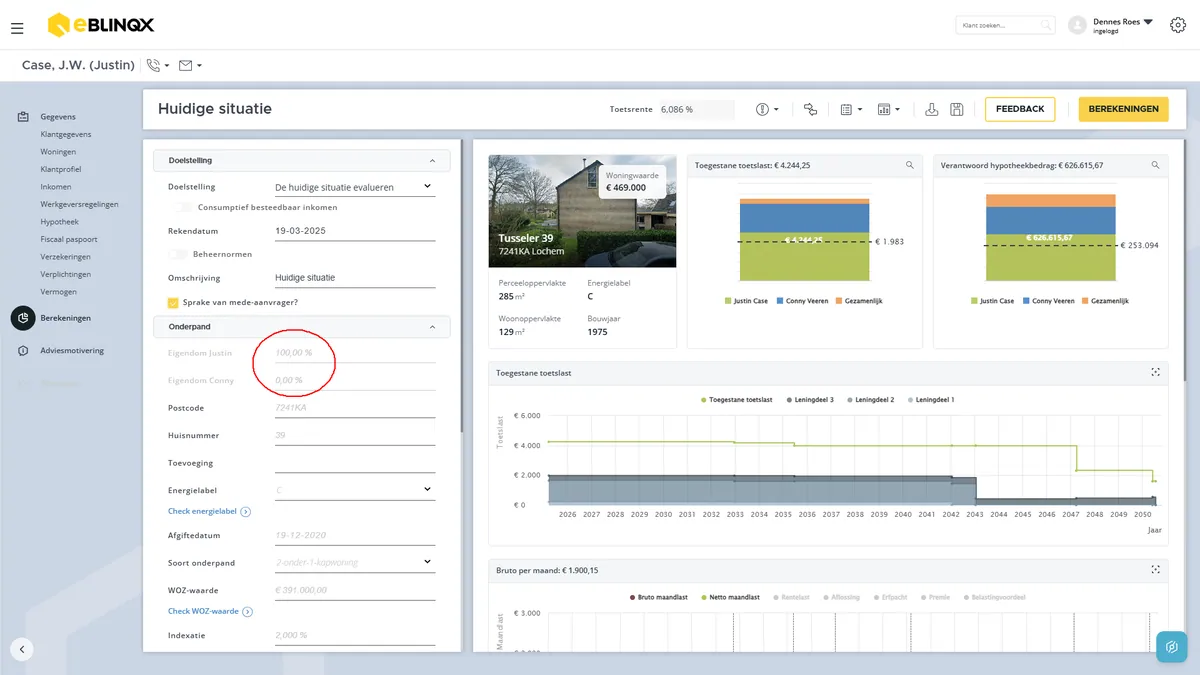The image size is (1200, 675).
Task: Follow the Check energielabel link
Action: [x=209, y=512]
